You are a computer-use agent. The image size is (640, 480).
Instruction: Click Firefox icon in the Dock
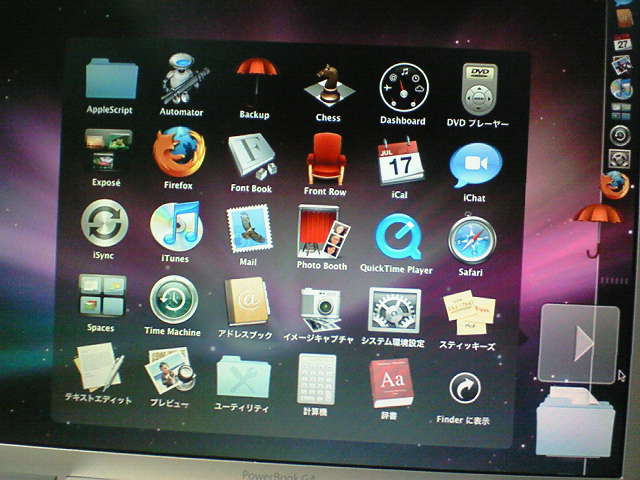point(614,184)
